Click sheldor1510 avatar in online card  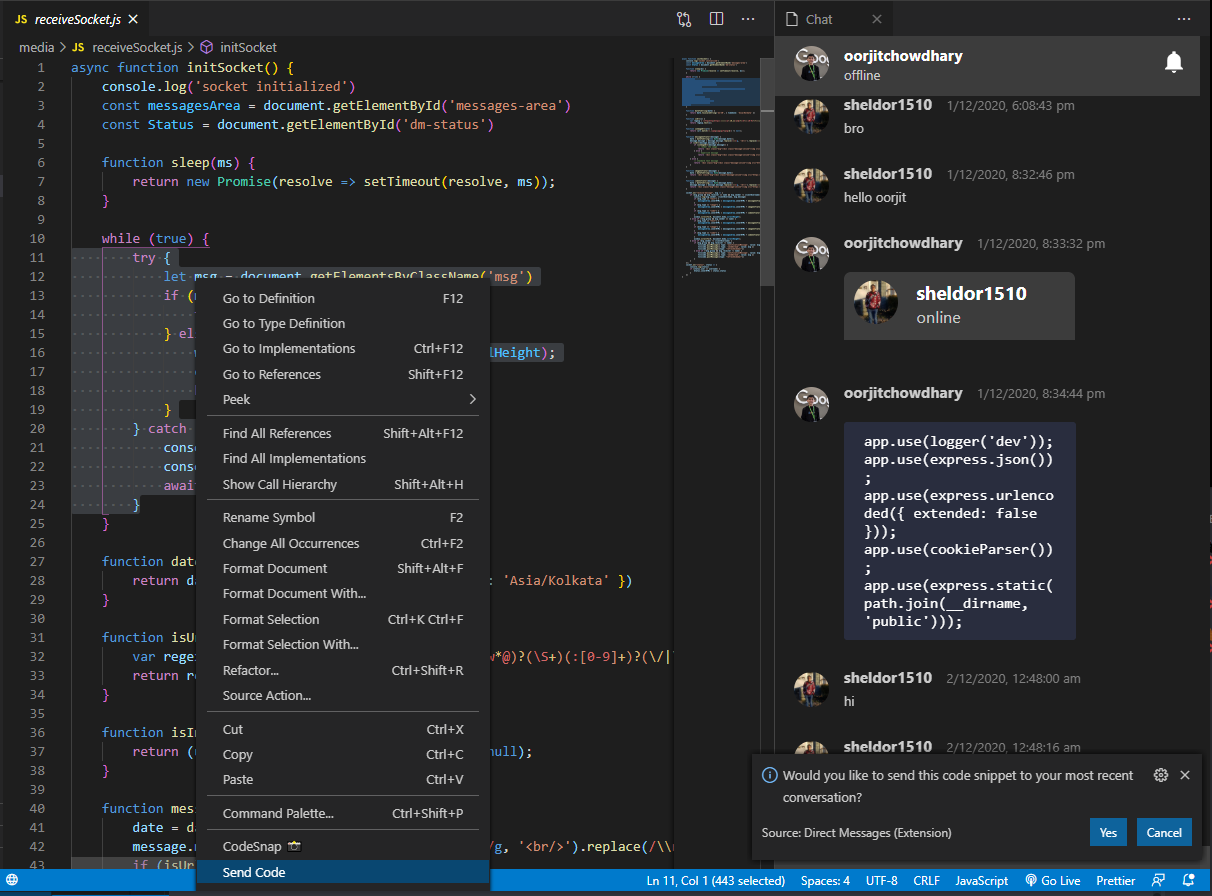pos(875,304)
